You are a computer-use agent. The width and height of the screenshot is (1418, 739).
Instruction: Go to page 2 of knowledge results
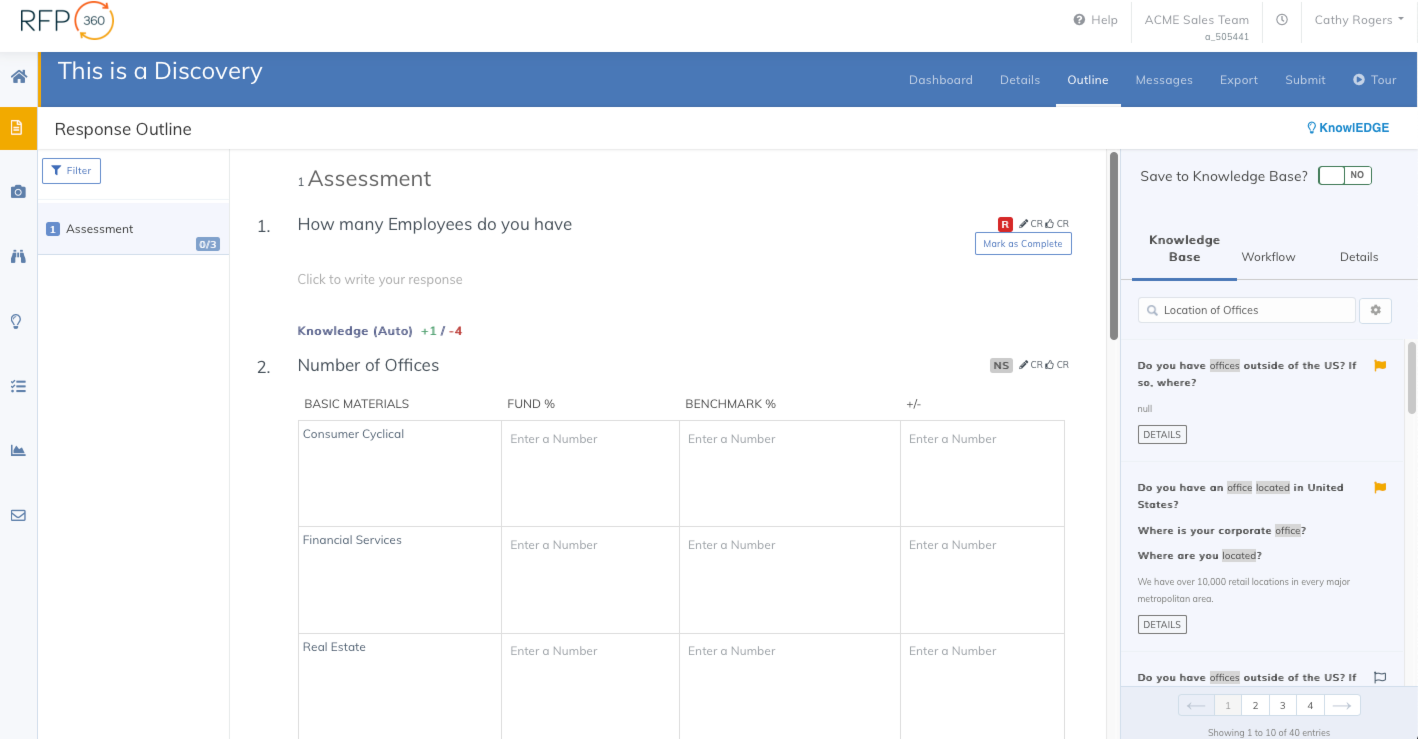(1255, 706)
